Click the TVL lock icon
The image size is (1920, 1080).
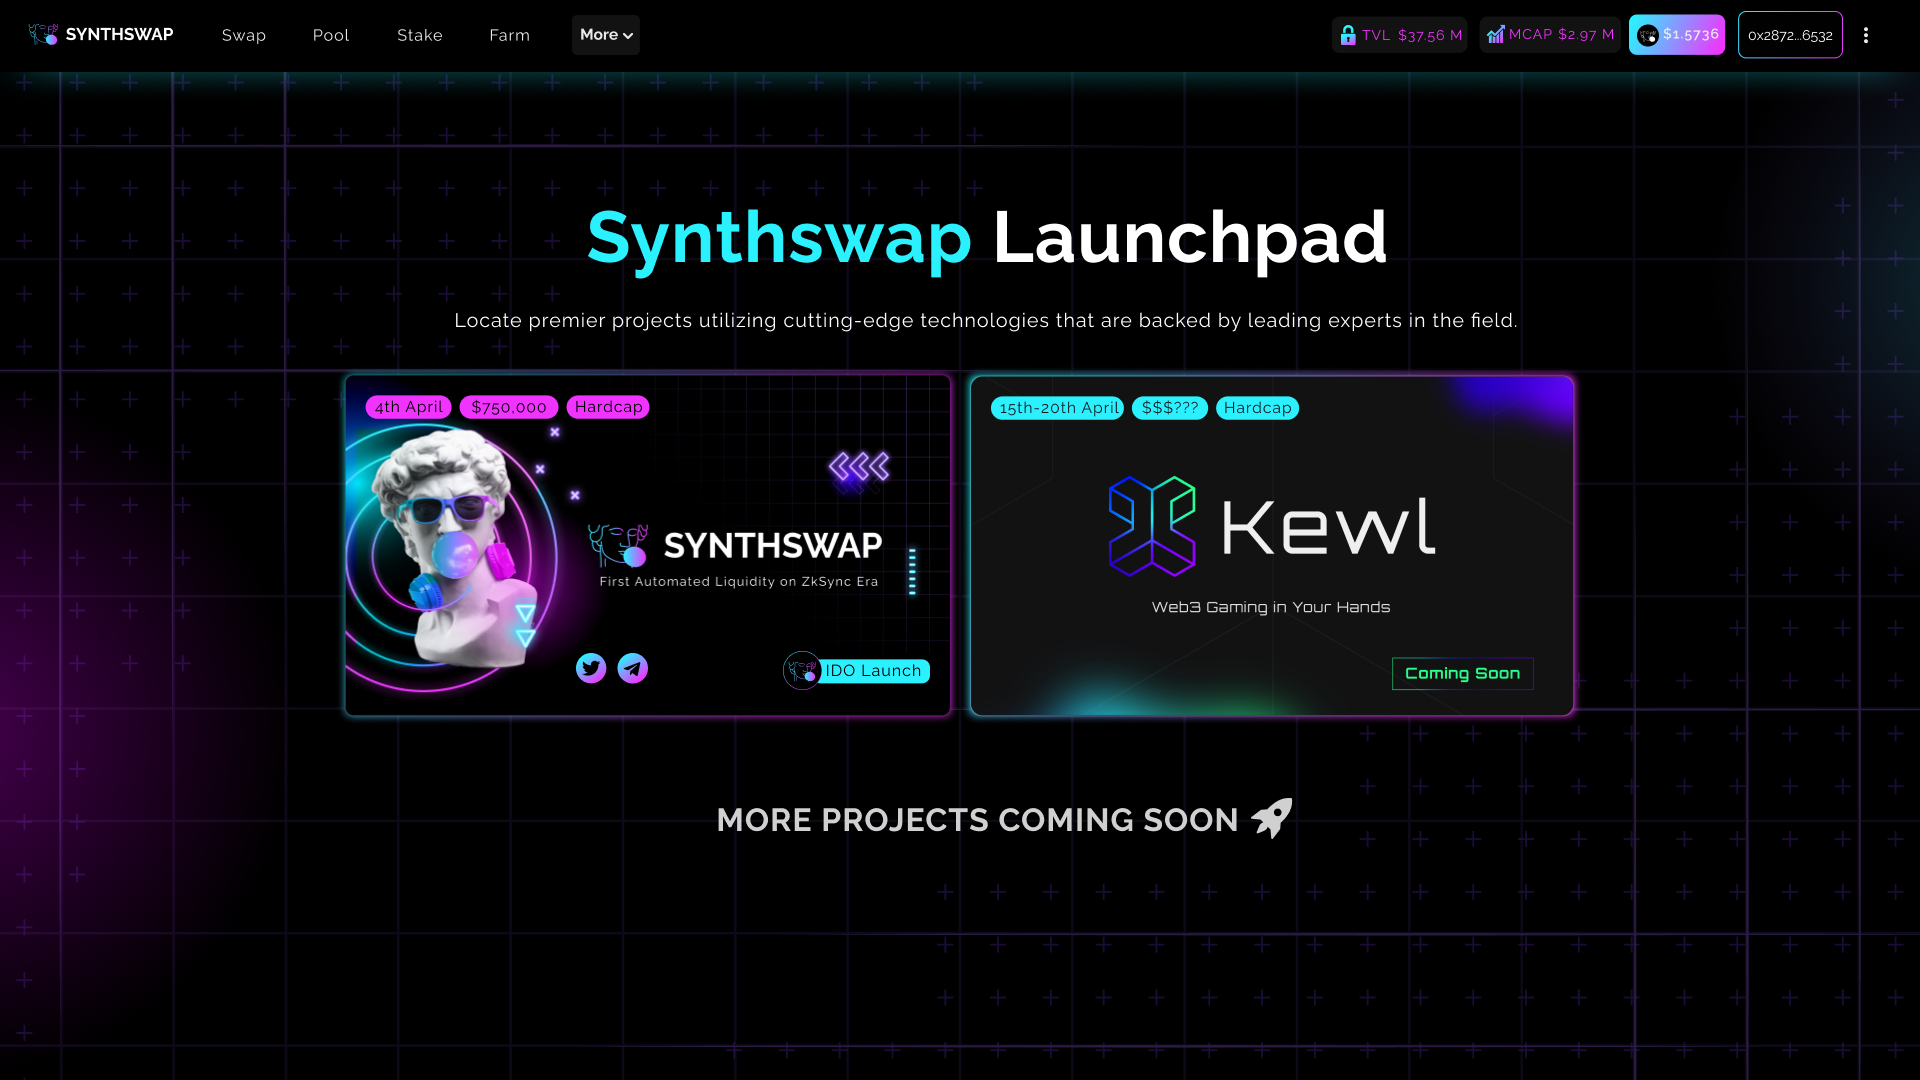click(1348, 35)
